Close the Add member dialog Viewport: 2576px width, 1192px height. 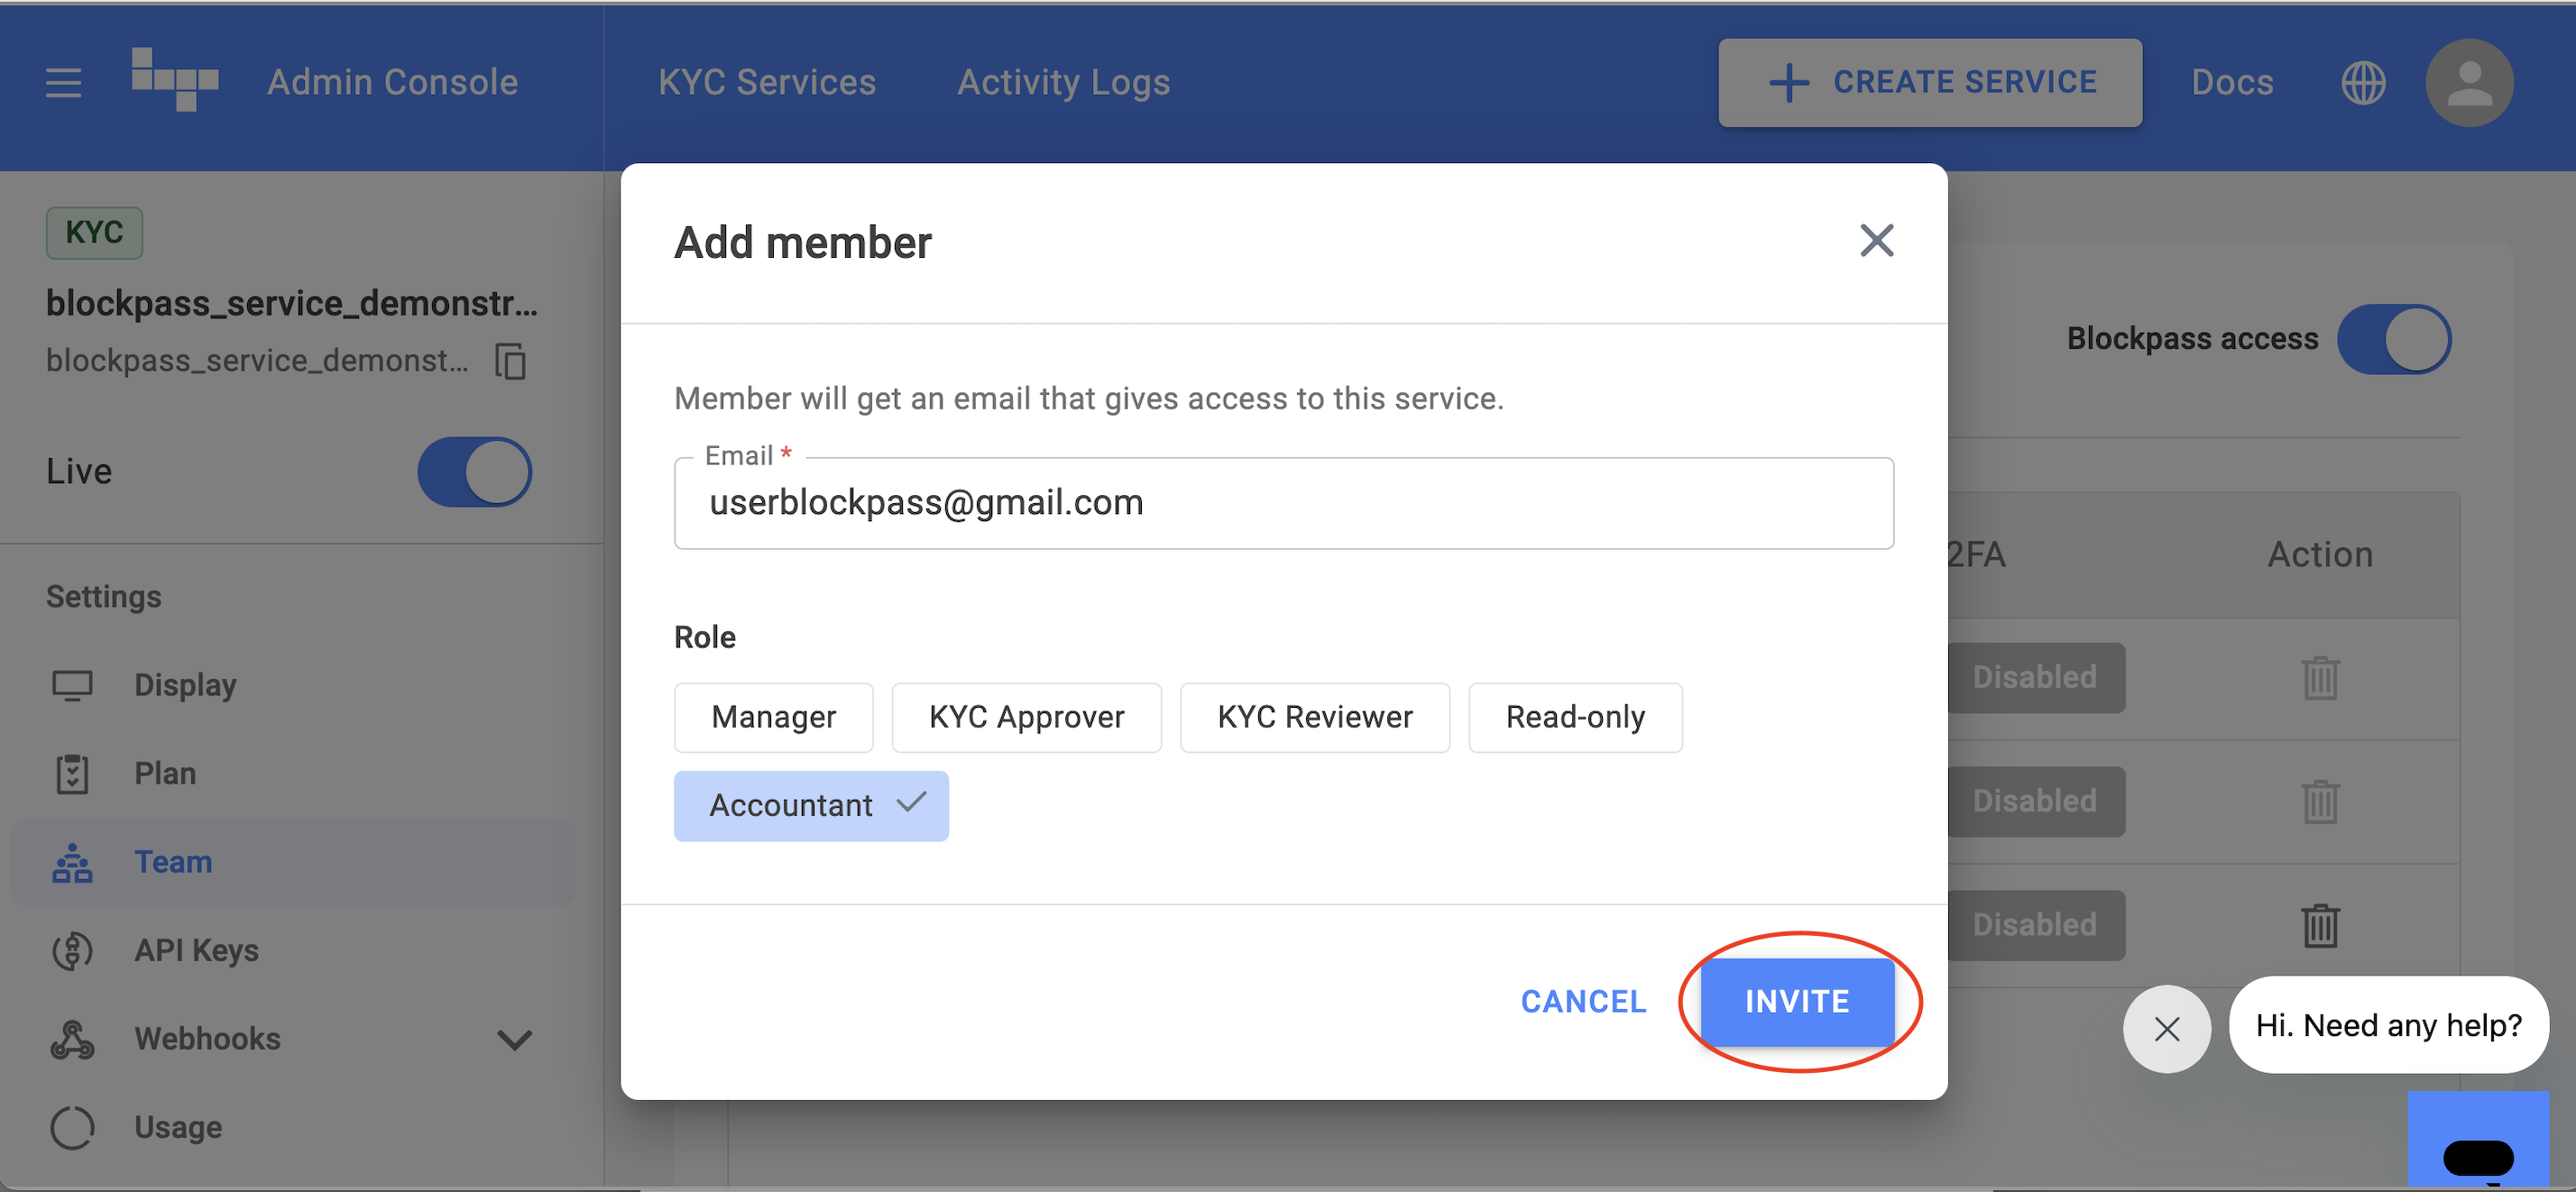point(1876,240)
